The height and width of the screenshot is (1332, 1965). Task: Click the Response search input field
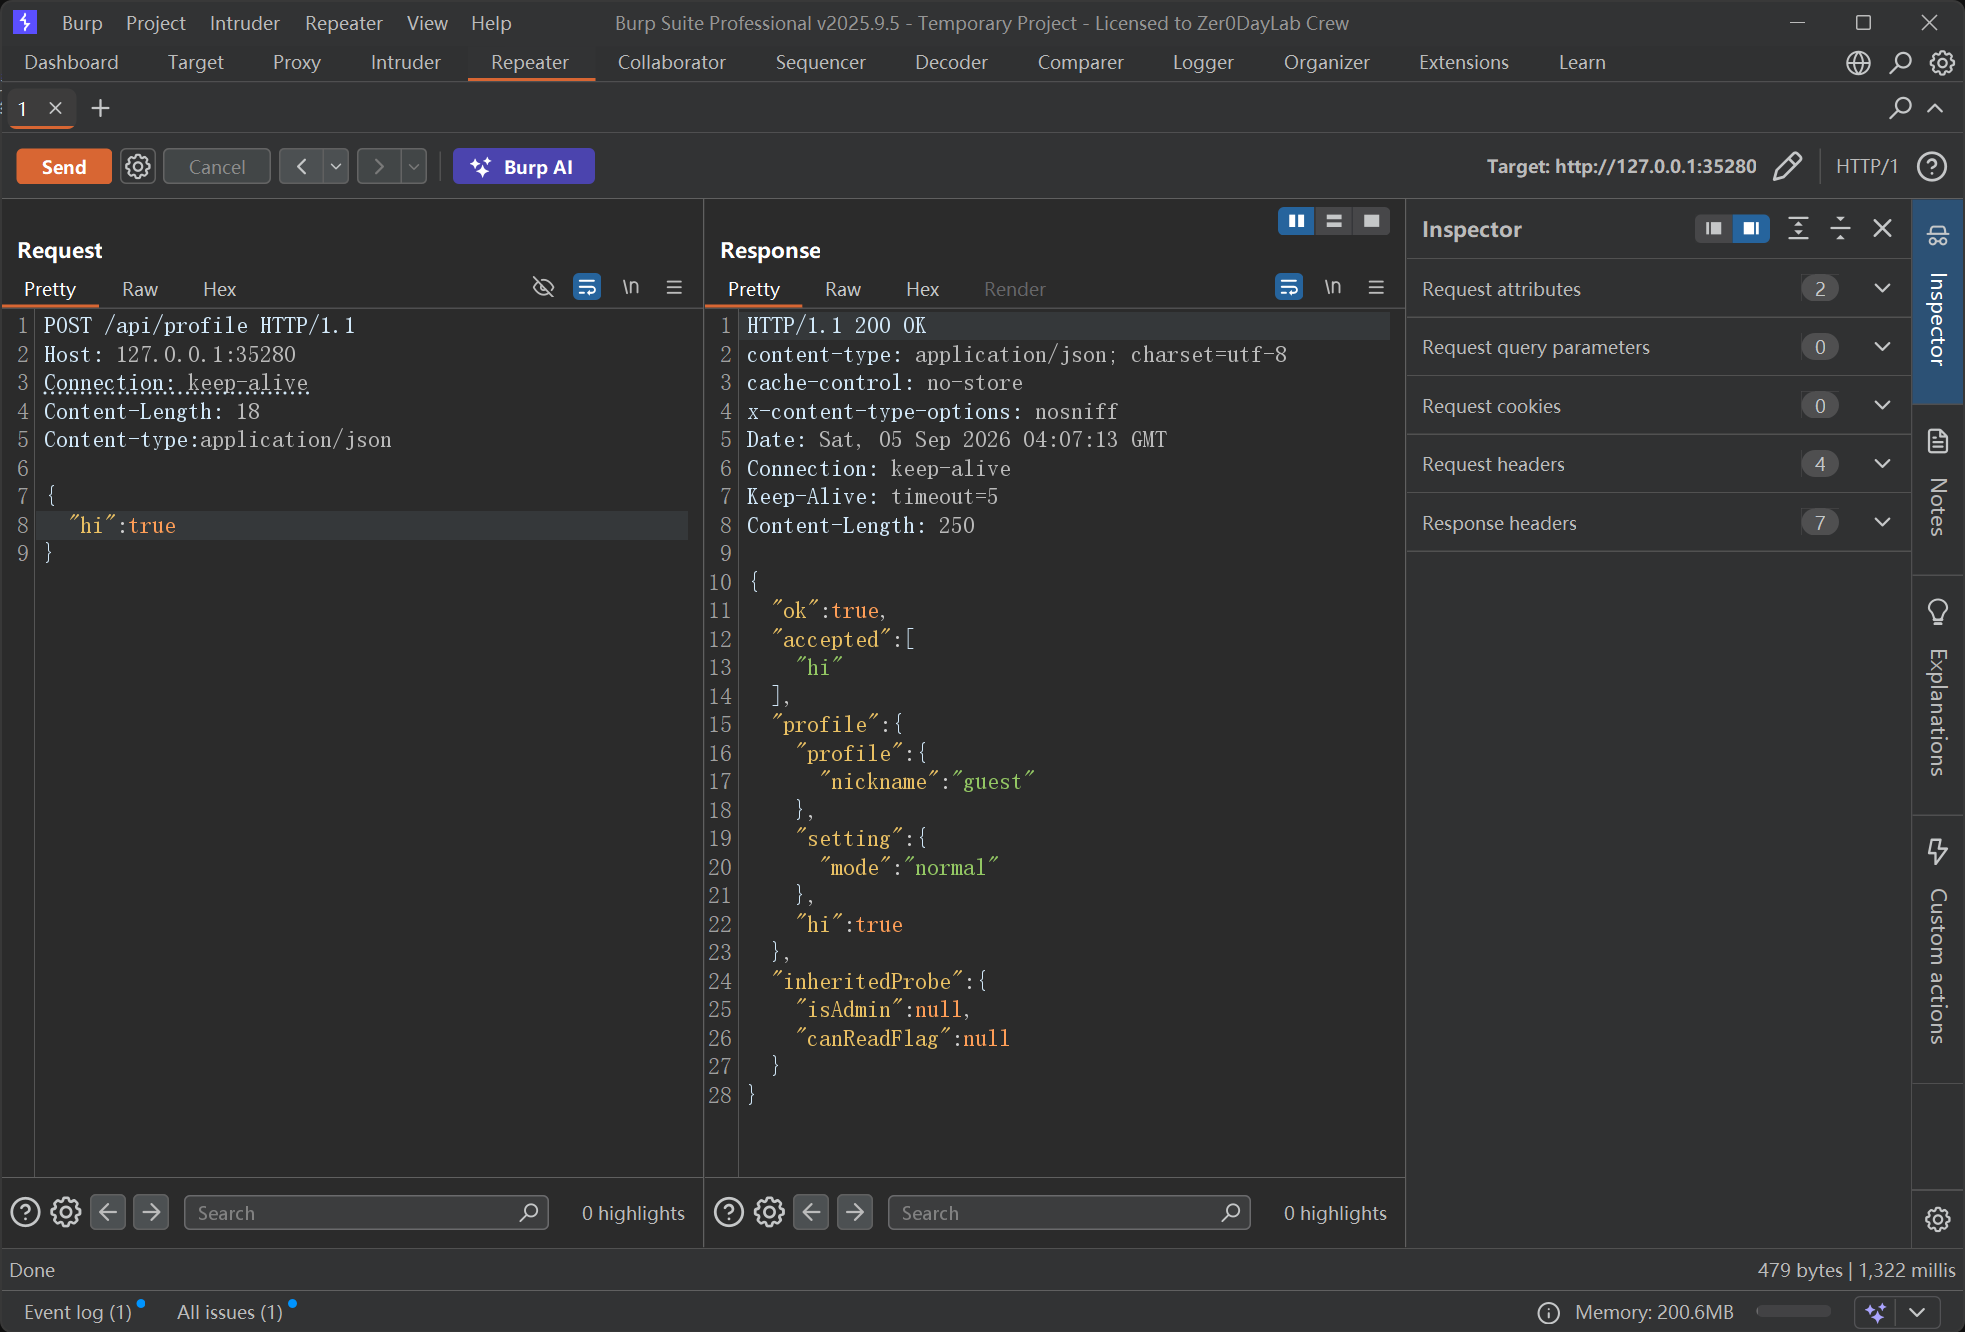pos(1069,1212)
